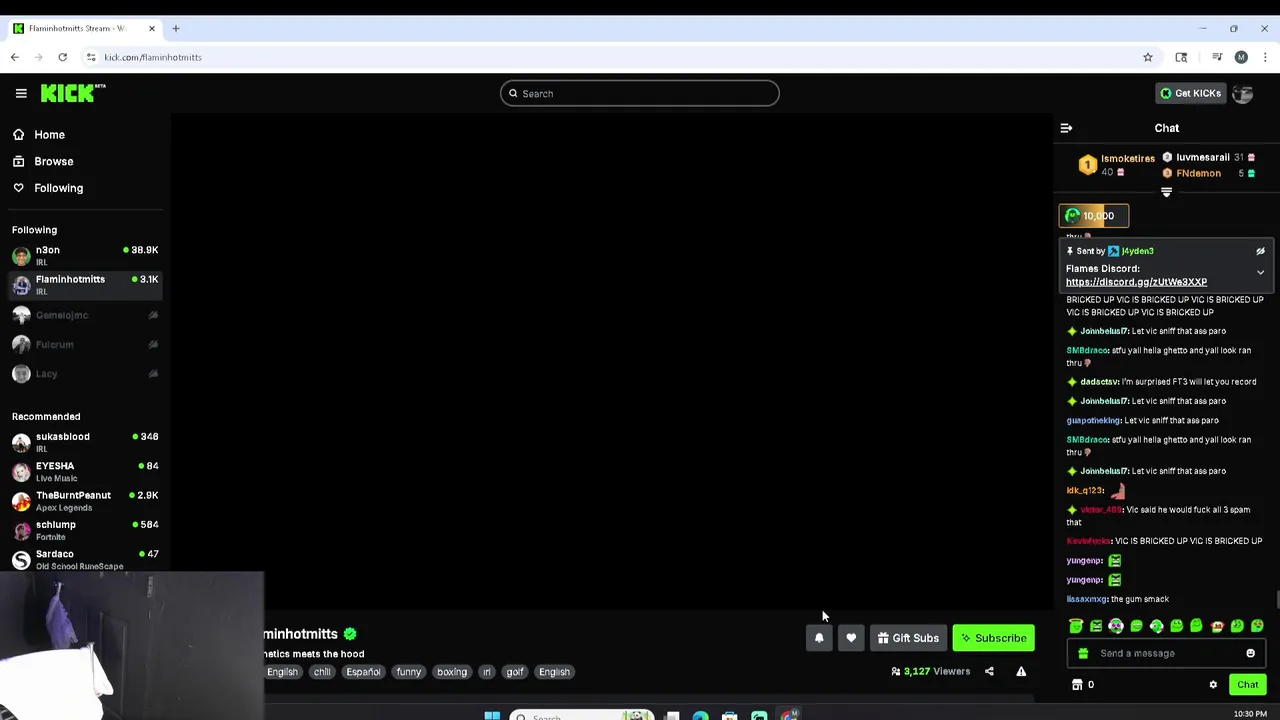The image size is (1280, 720).
Task: Open the offline Gamelojmc channel
Action: pos(86,315)
